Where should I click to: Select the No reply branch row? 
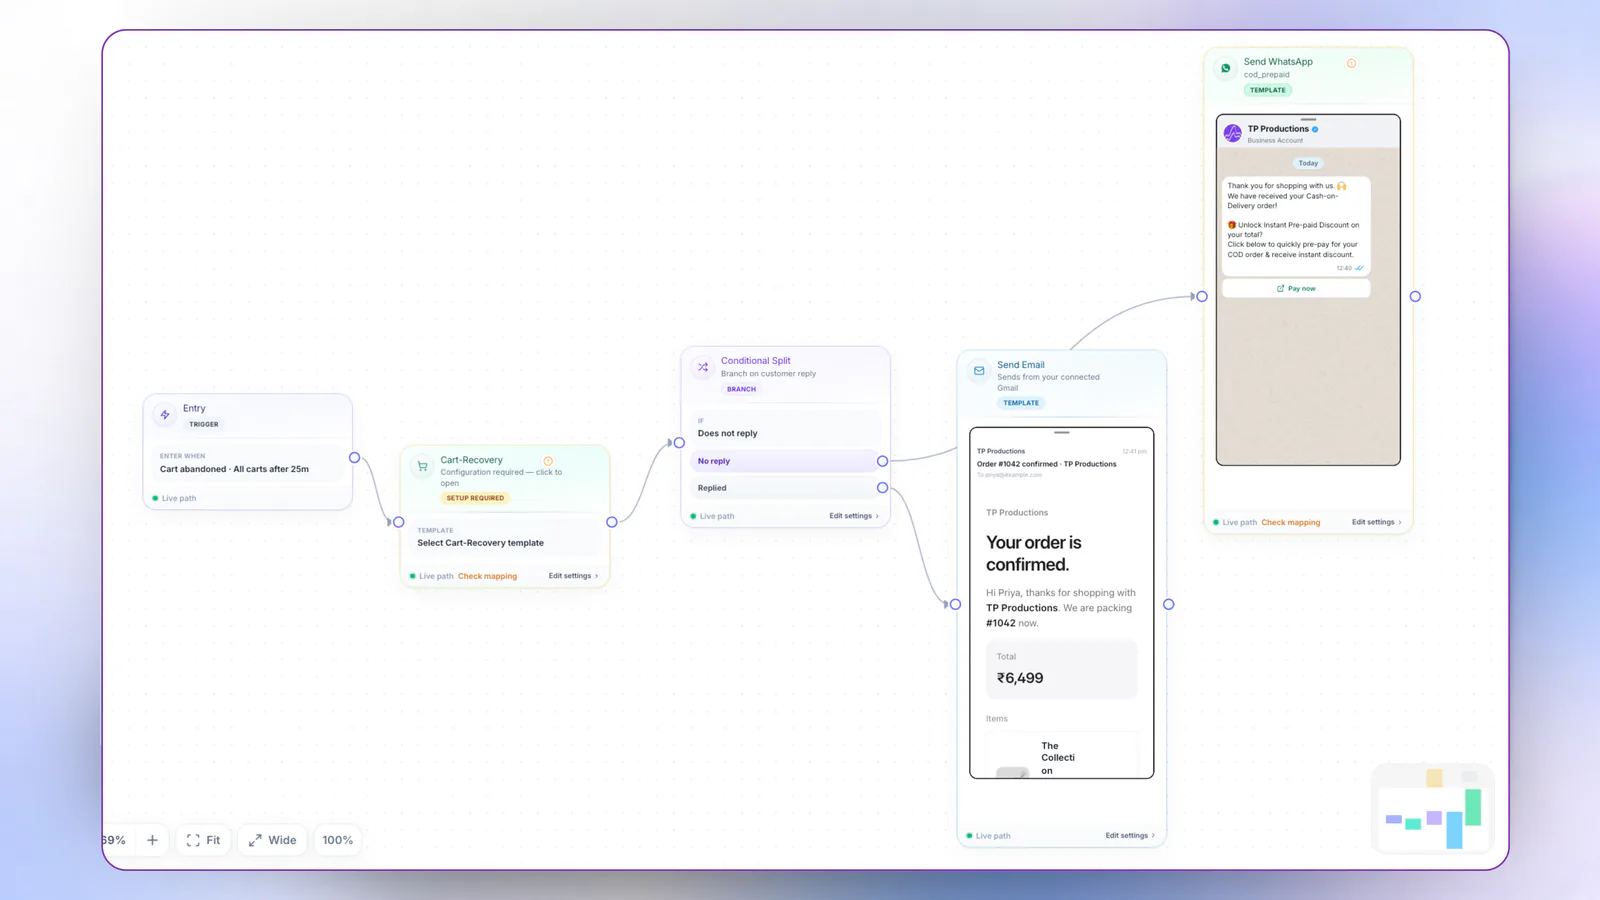[785, 461]
